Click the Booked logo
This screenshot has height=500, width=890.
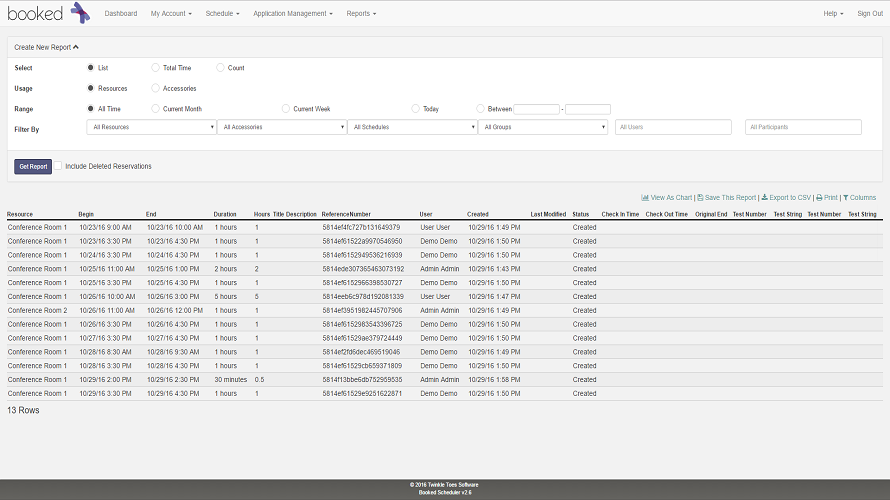pyautogui.click(x=48, y=13)
